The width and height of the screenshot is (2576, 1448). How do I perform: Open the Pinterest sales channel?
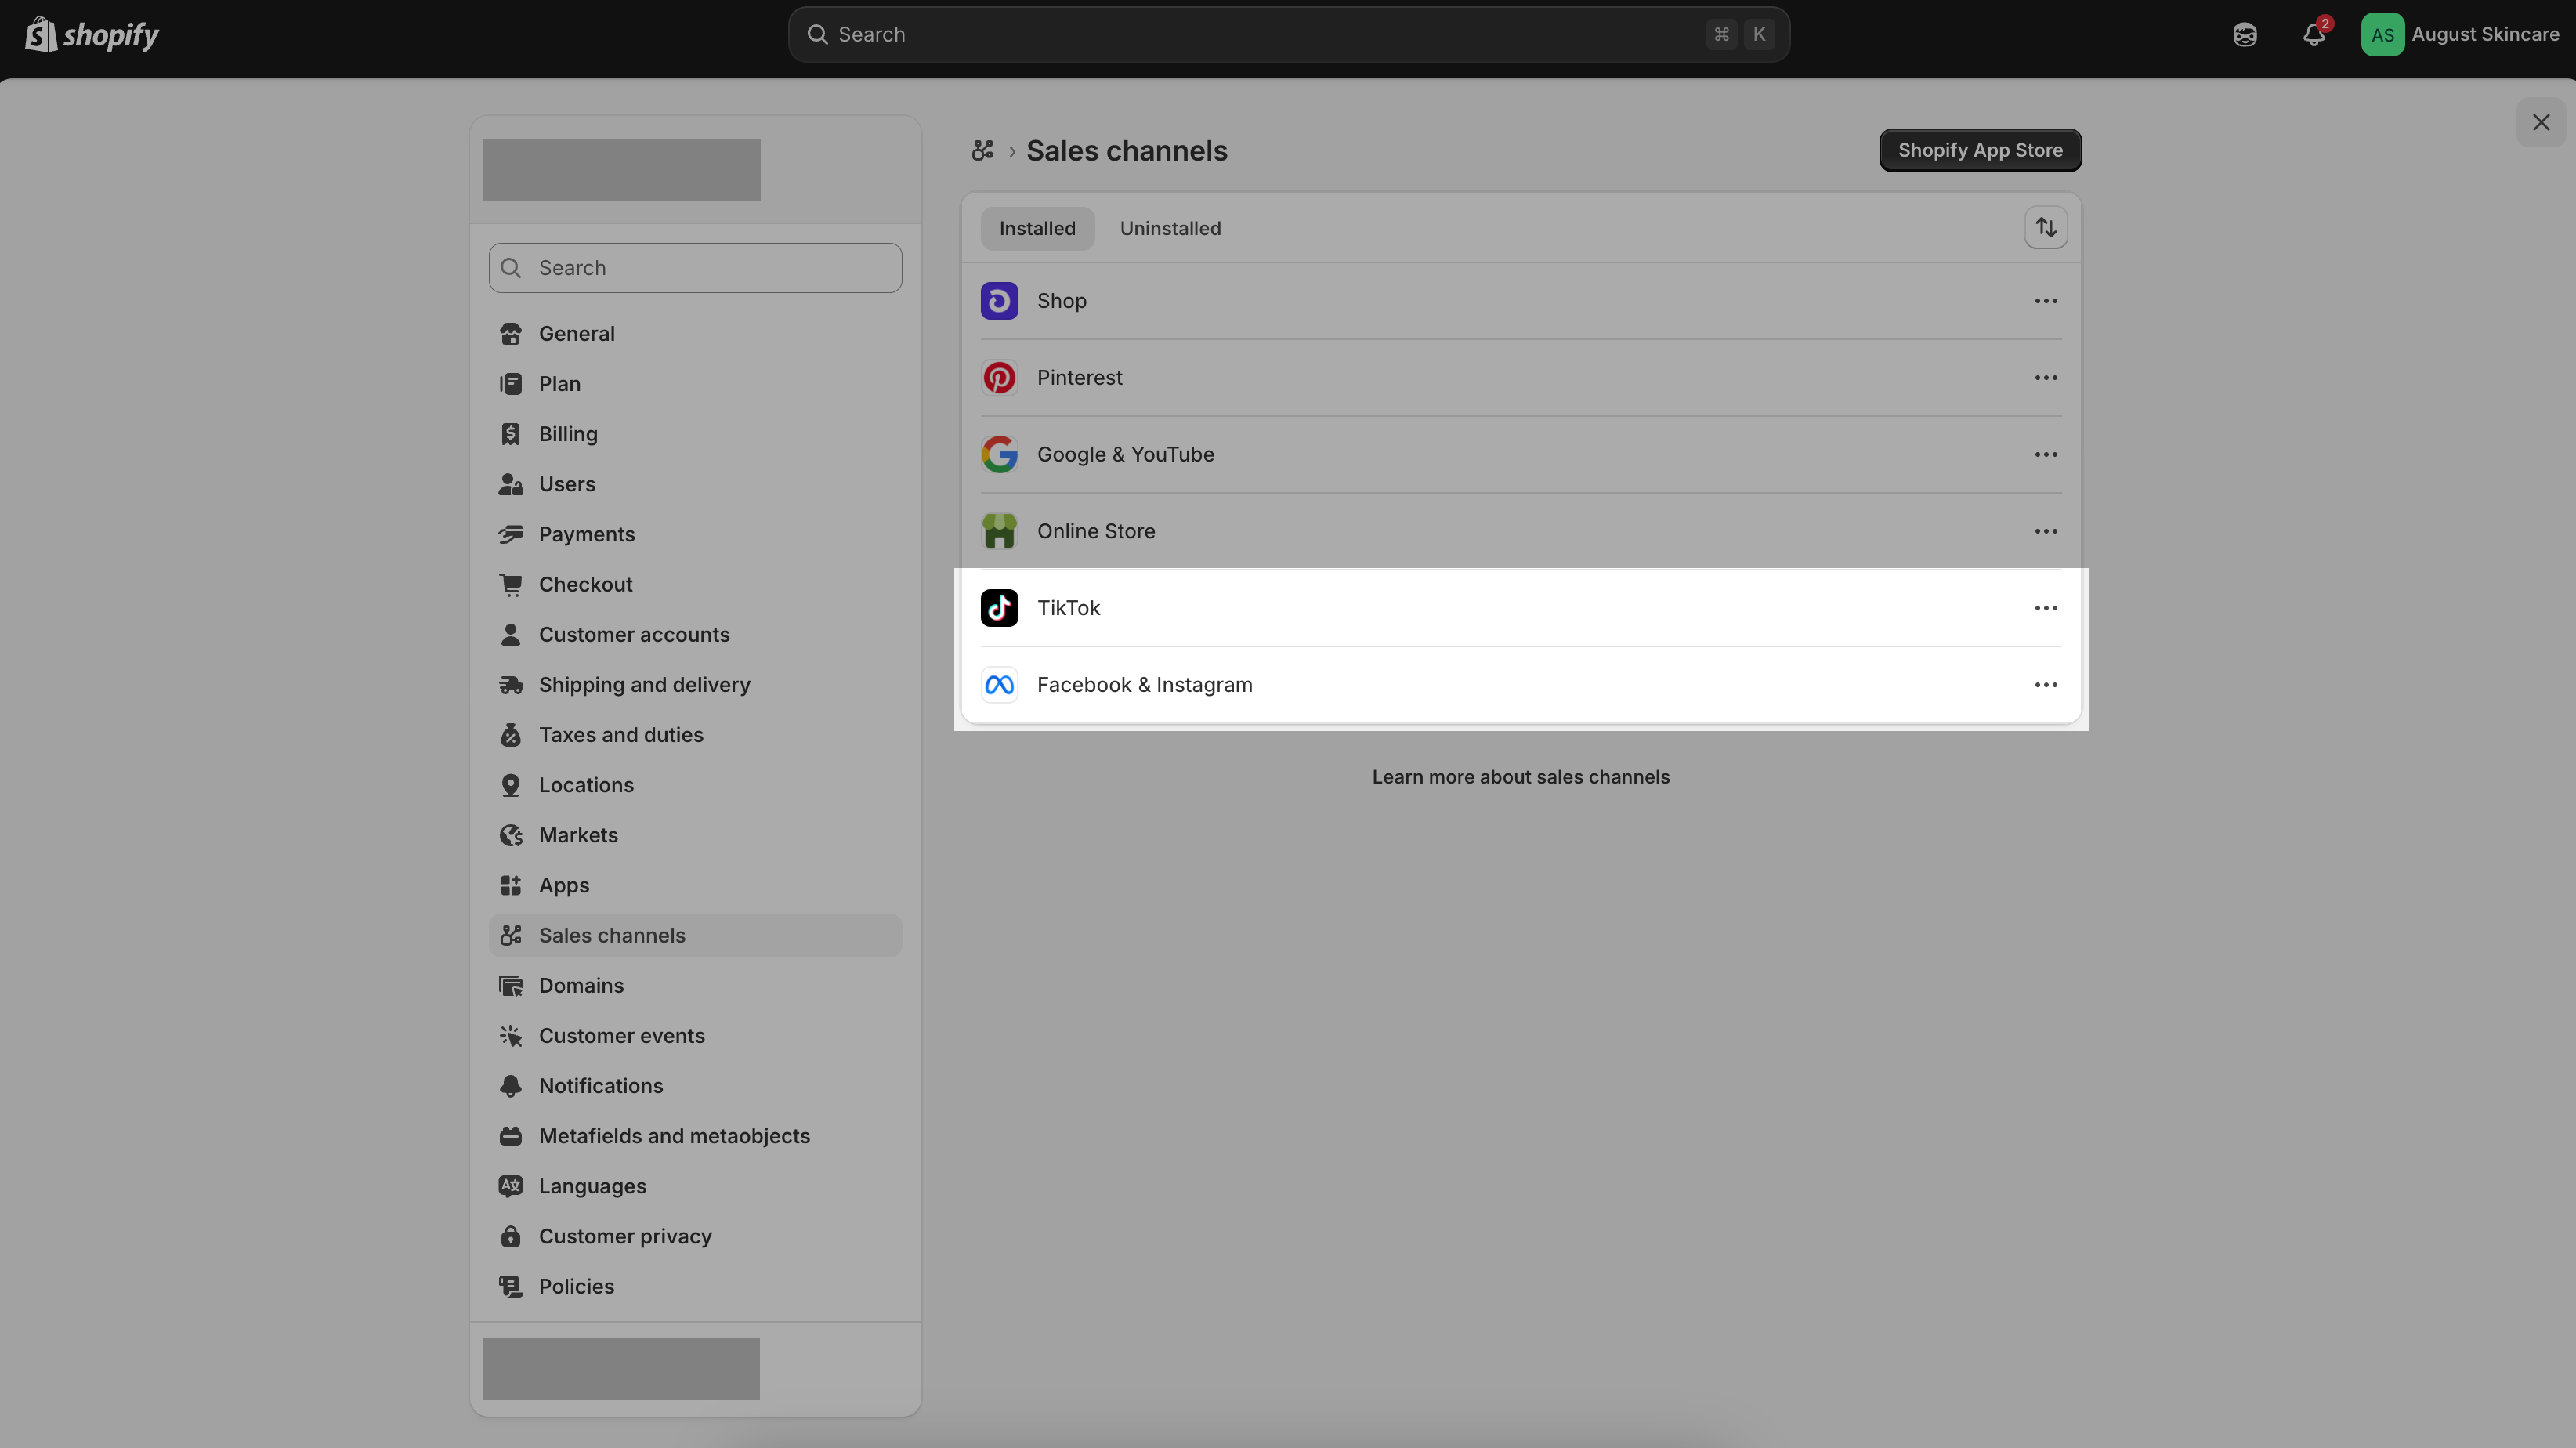click(x=1520, y=378)
